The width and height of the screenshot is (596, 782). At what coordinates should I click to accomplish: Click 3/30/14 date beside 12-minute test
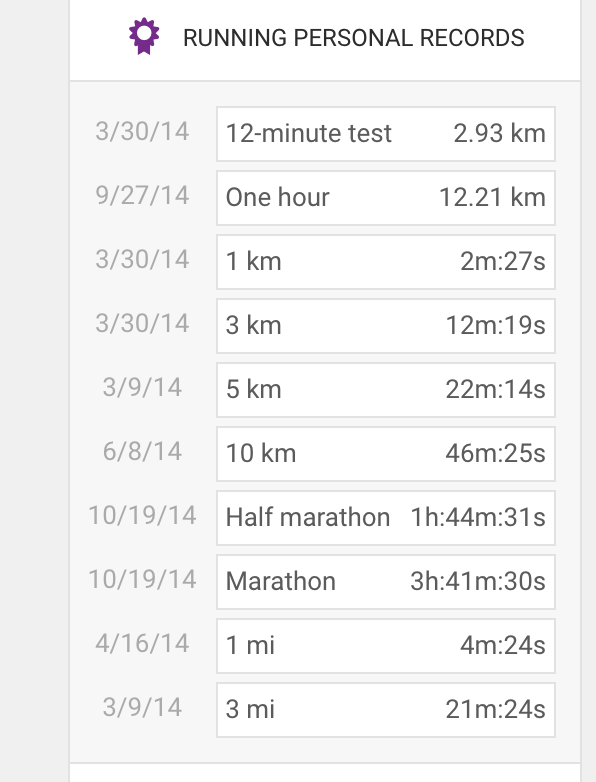tap(142, 132)
